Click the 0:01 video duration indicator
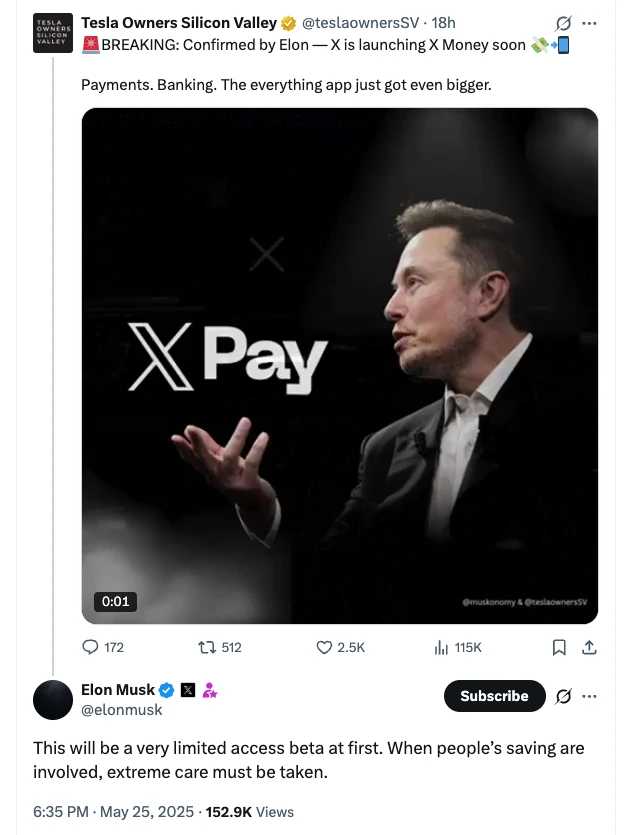The image size is (628, 835). (x=115, y=601)
